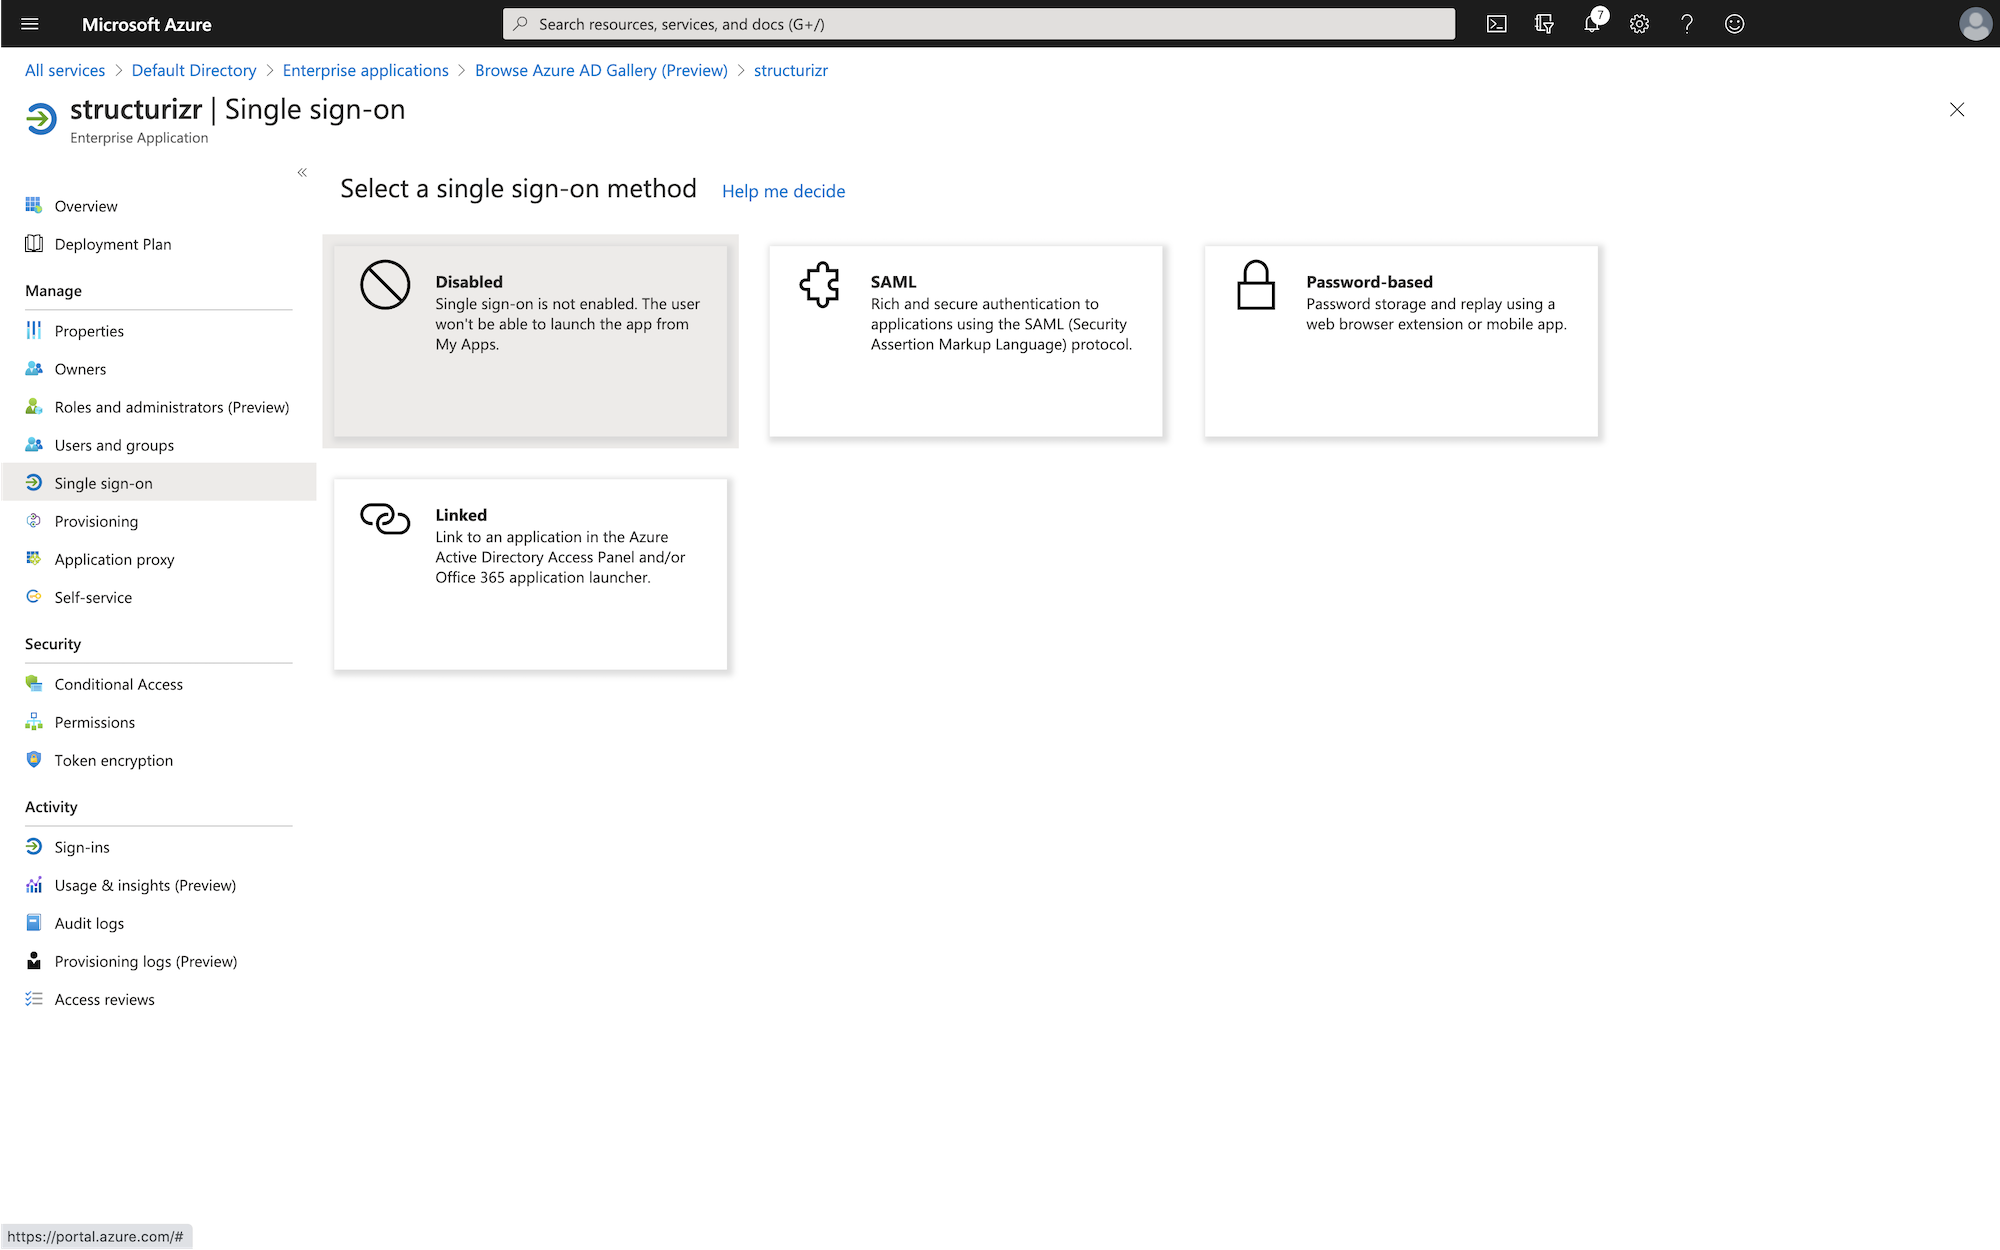
Task: Click the Permissions icon in sidebar
Action: pyautogui.click(x=34, y=721)
